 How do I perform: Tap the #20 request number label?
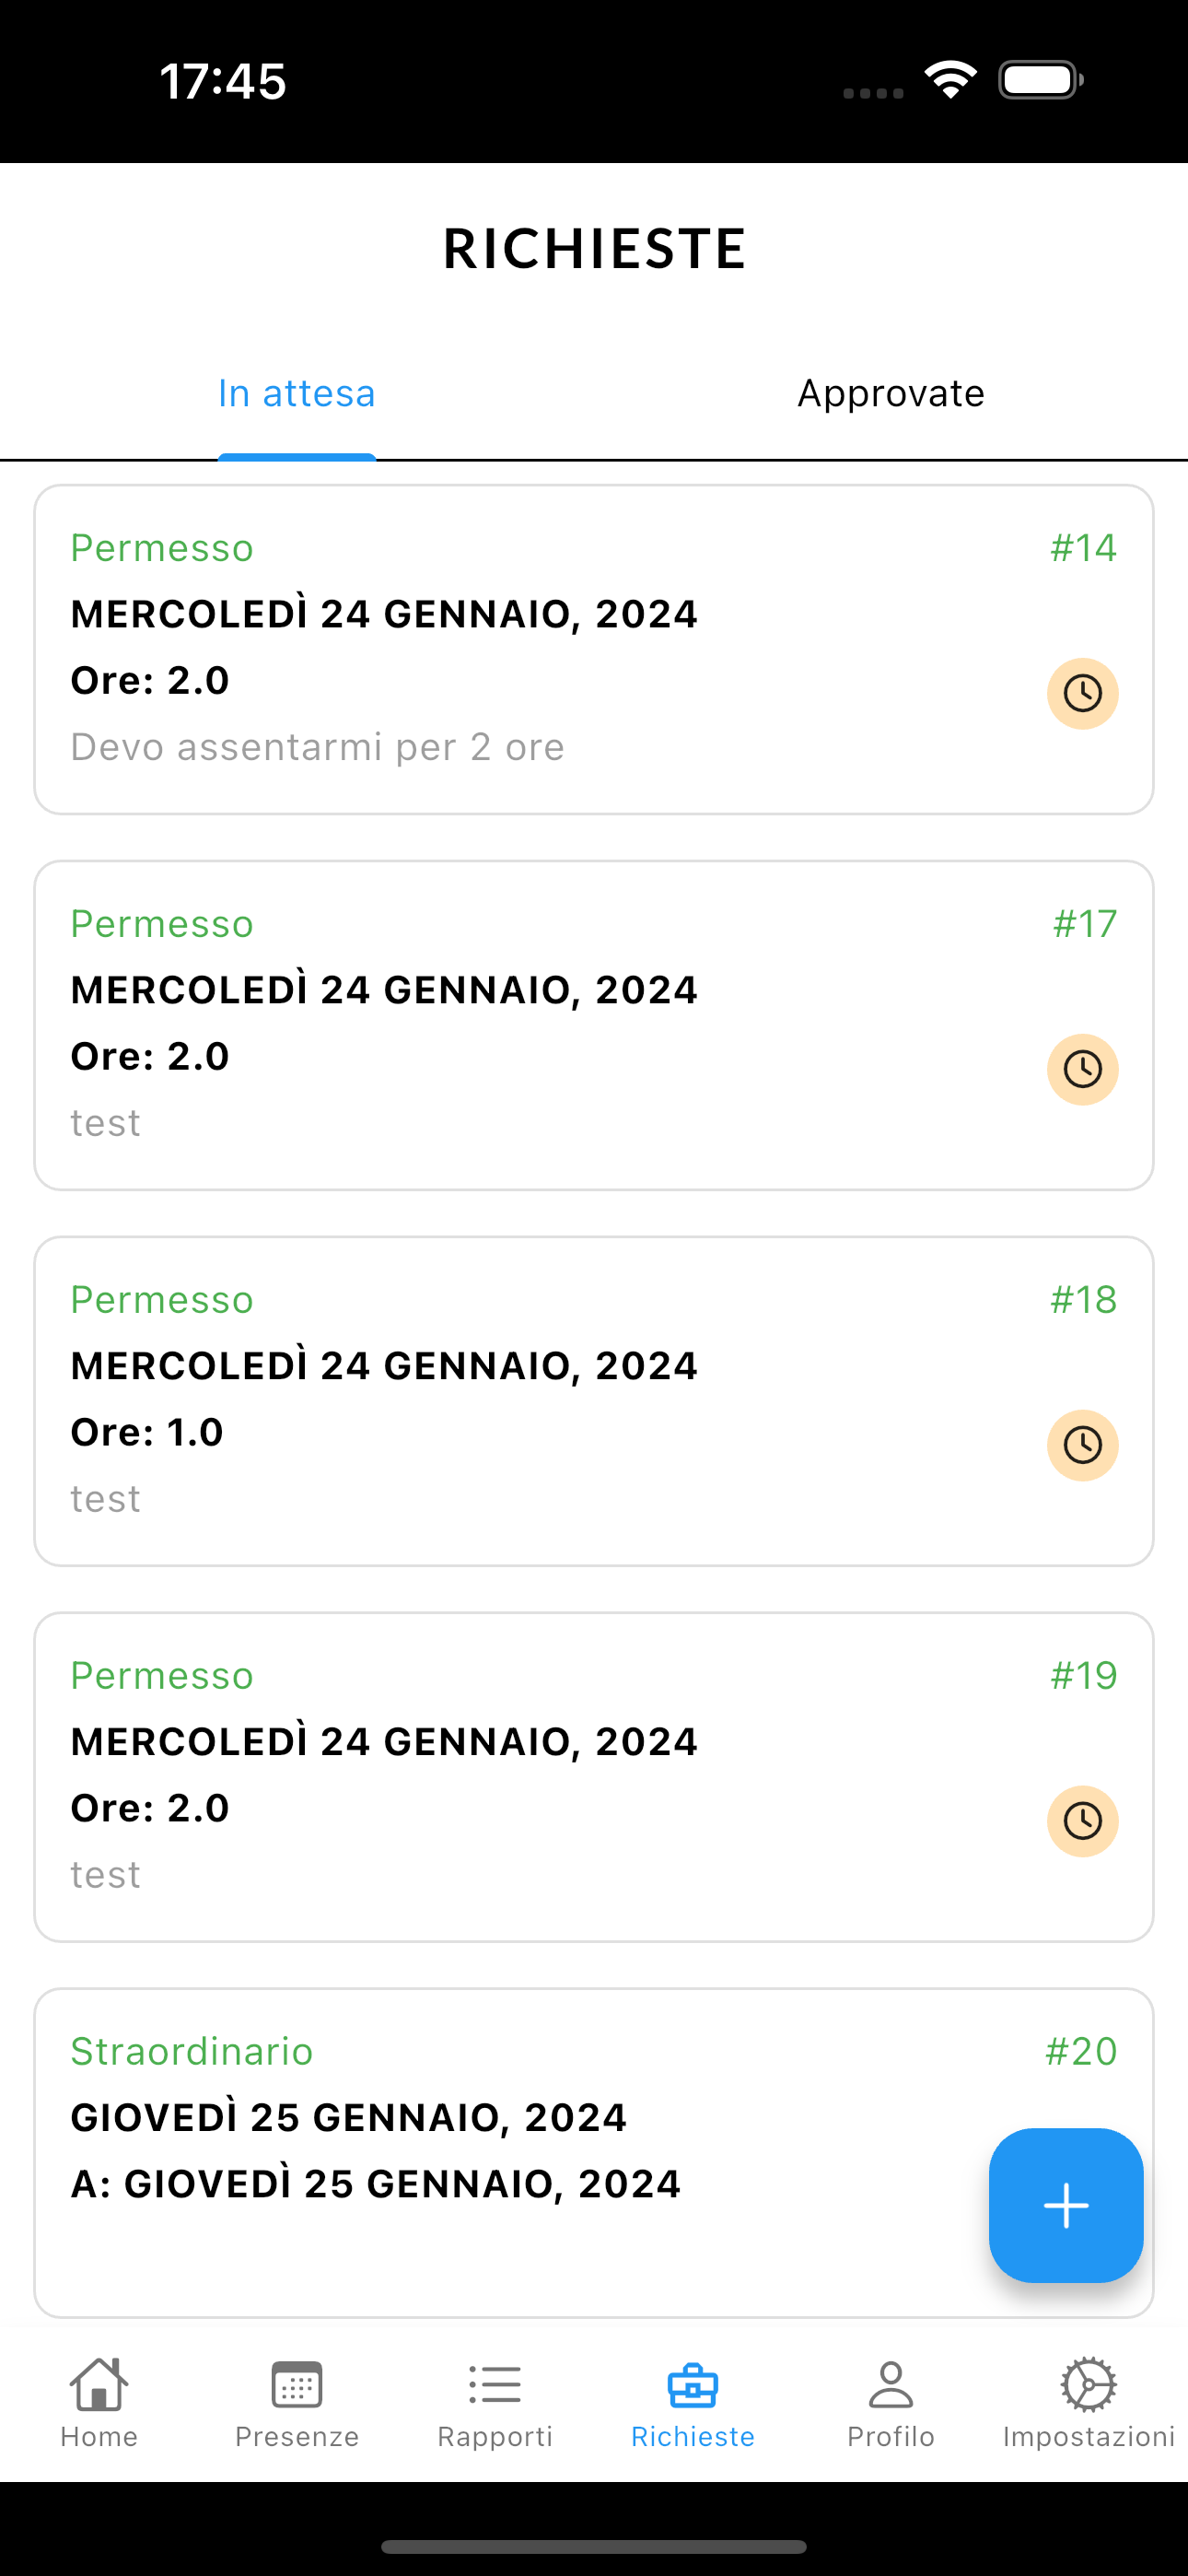coord(1080,2051)
